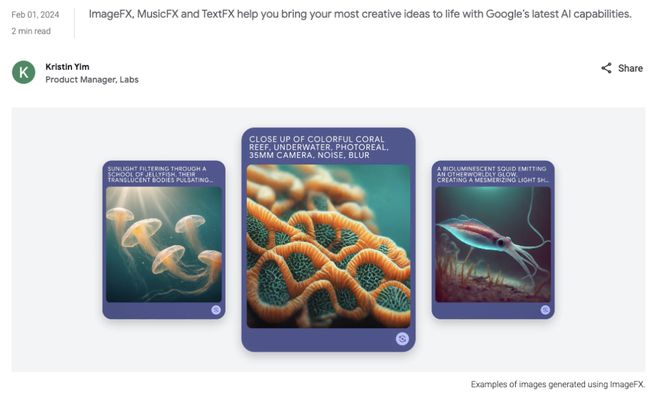Image resolution: width=660 pixels, height=400 pixels.
Task: Click the author name Kristin Yim
Action: tap(67, 67)
